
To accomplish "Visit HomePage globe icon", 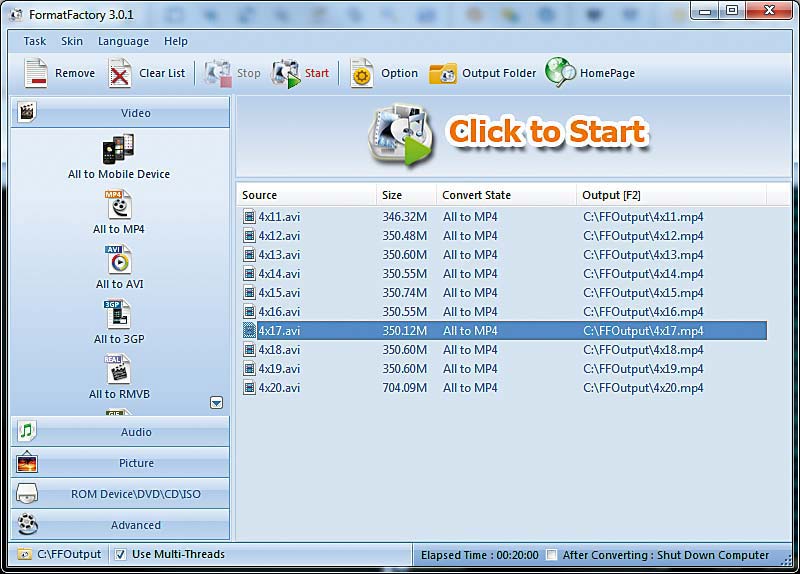I will [x=560, y=72].
